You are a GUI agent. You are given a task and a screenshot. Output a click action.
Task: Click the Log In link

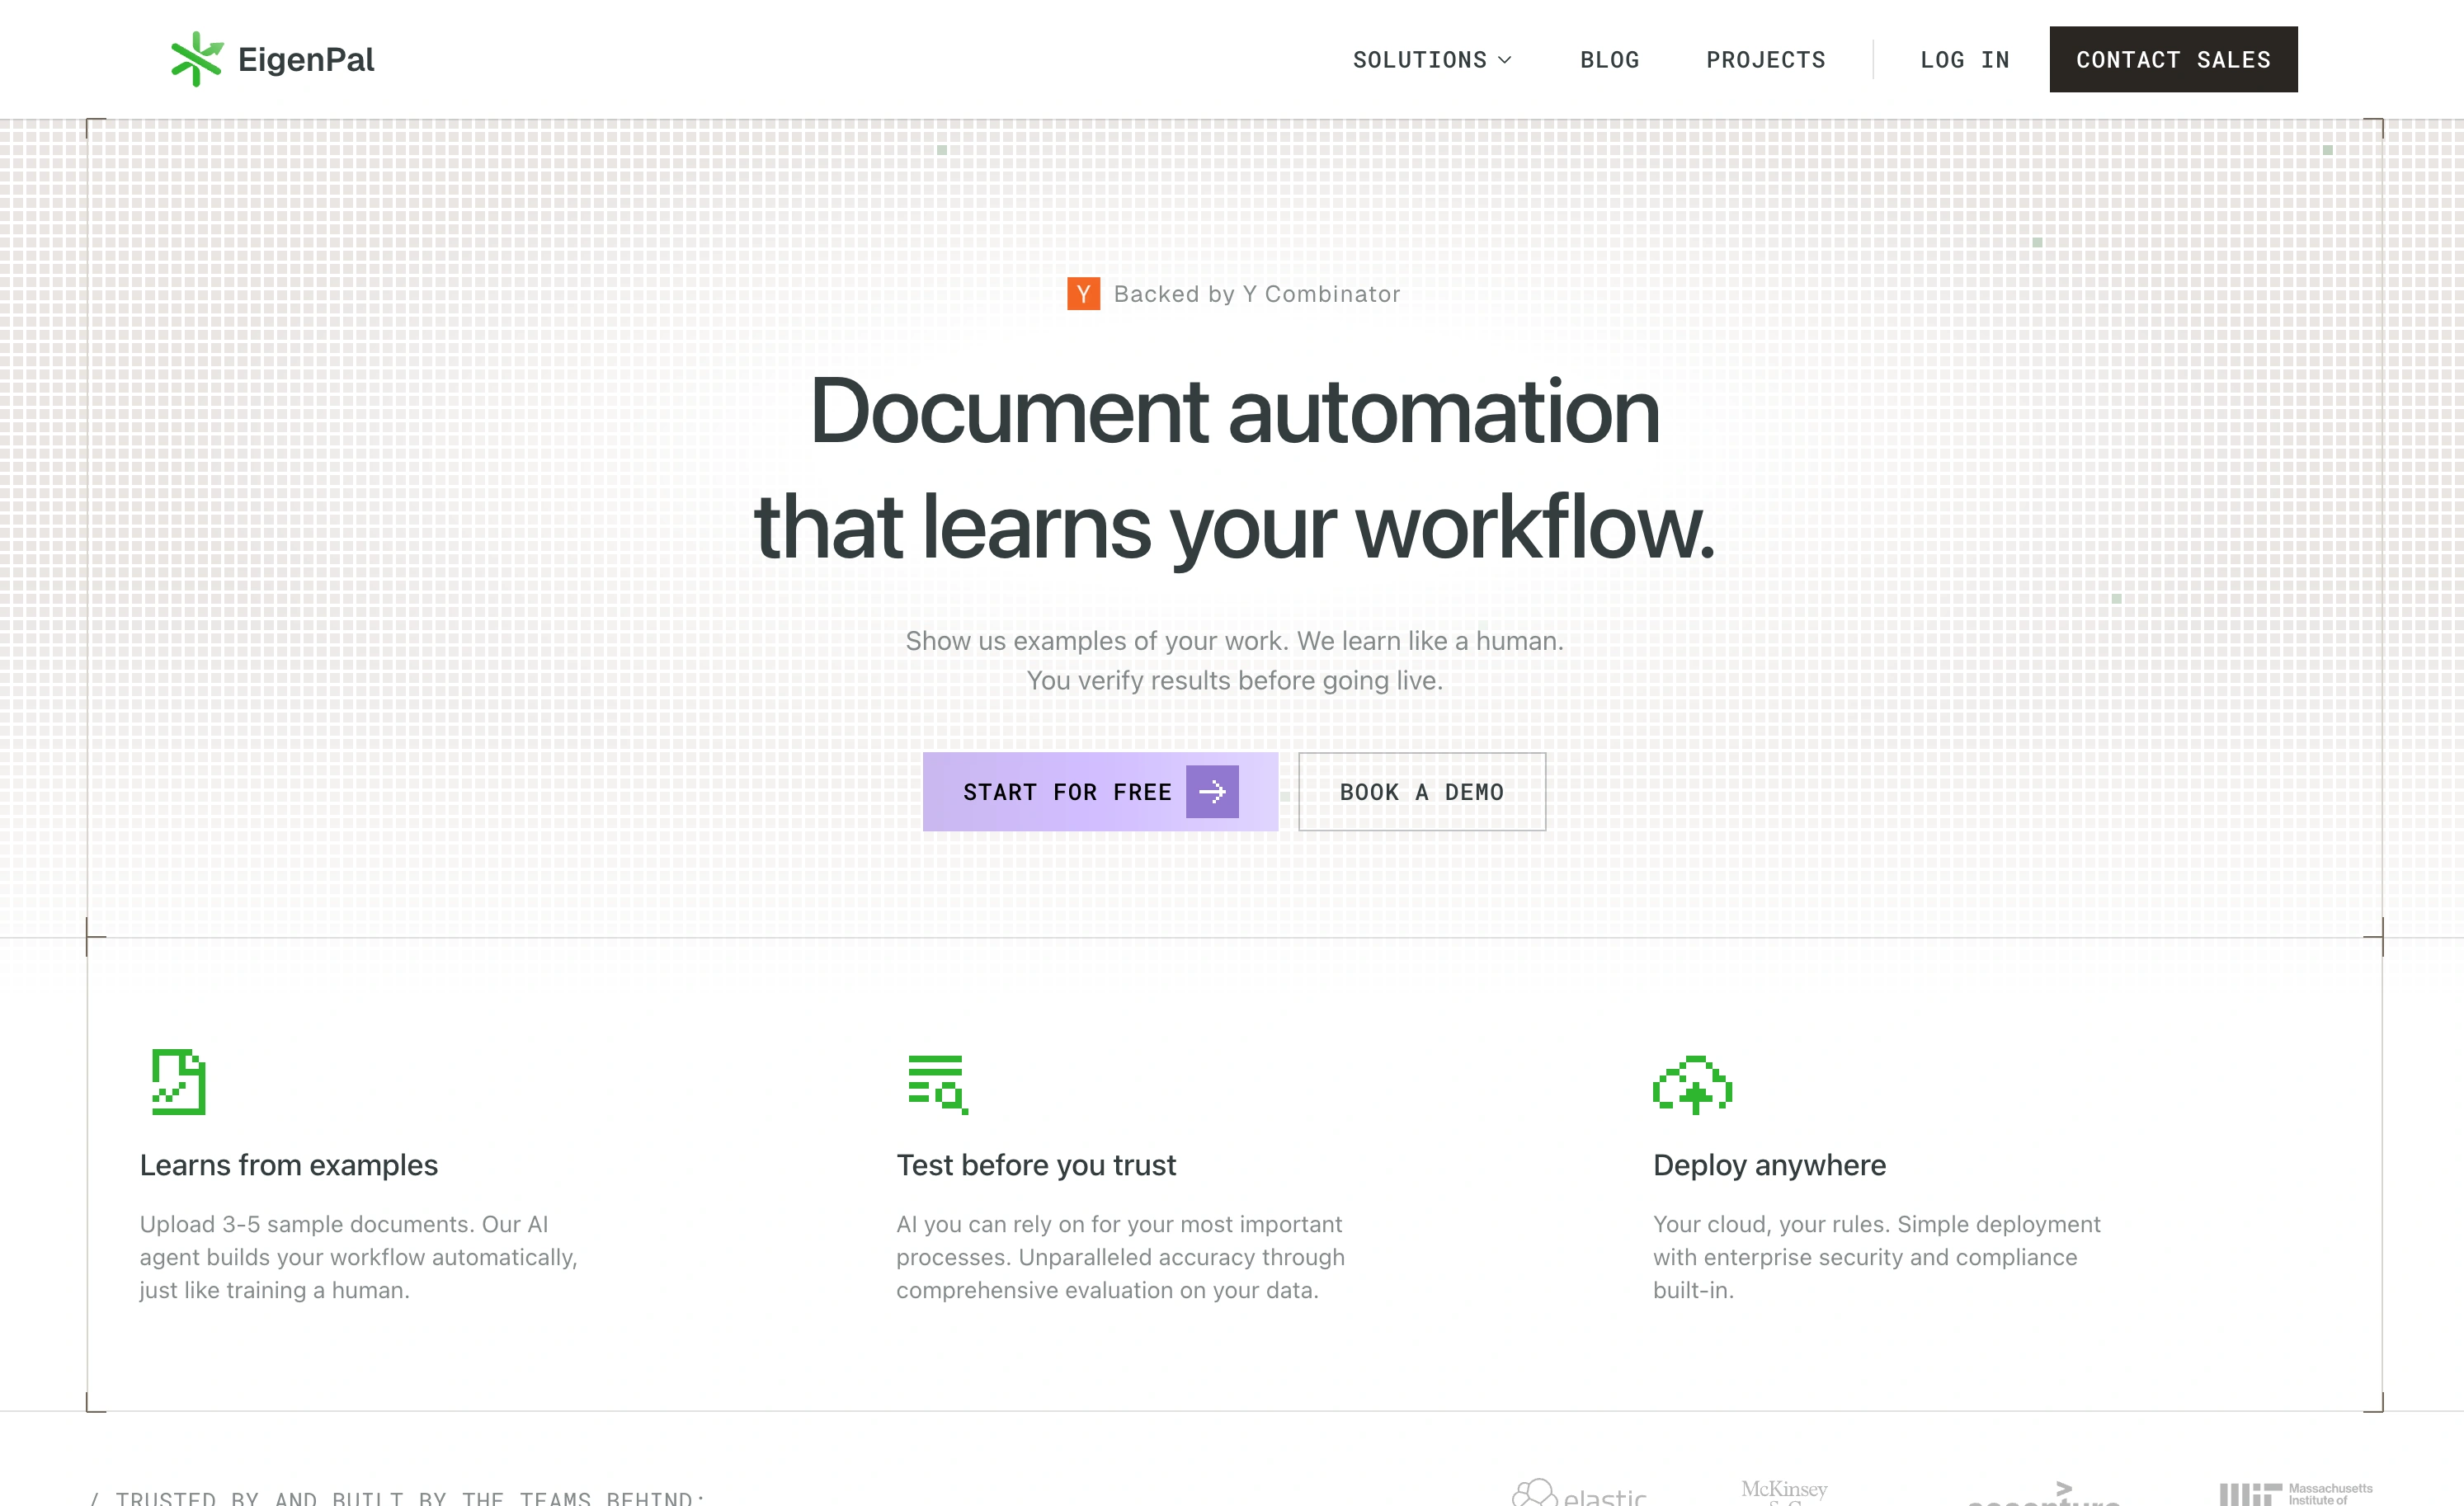pyautogui.click(x=1965, y=60)
